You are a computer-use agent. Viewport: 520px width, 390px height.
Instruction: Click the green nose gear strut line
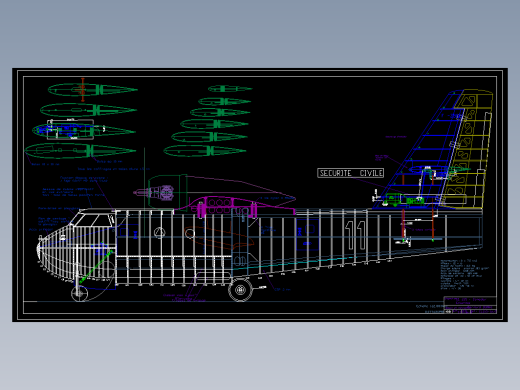95,267
